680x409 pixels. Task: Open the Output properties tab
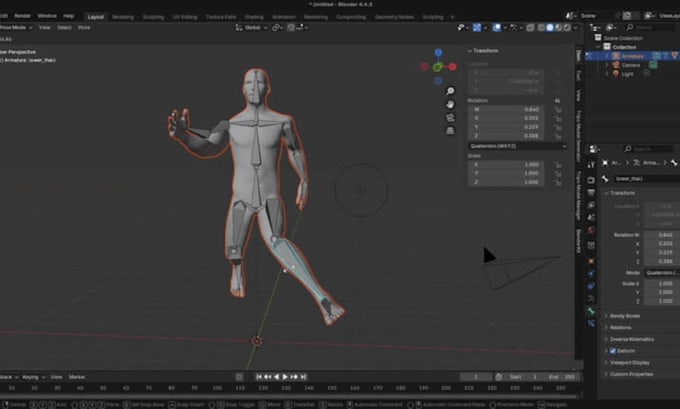pos(591,192)
